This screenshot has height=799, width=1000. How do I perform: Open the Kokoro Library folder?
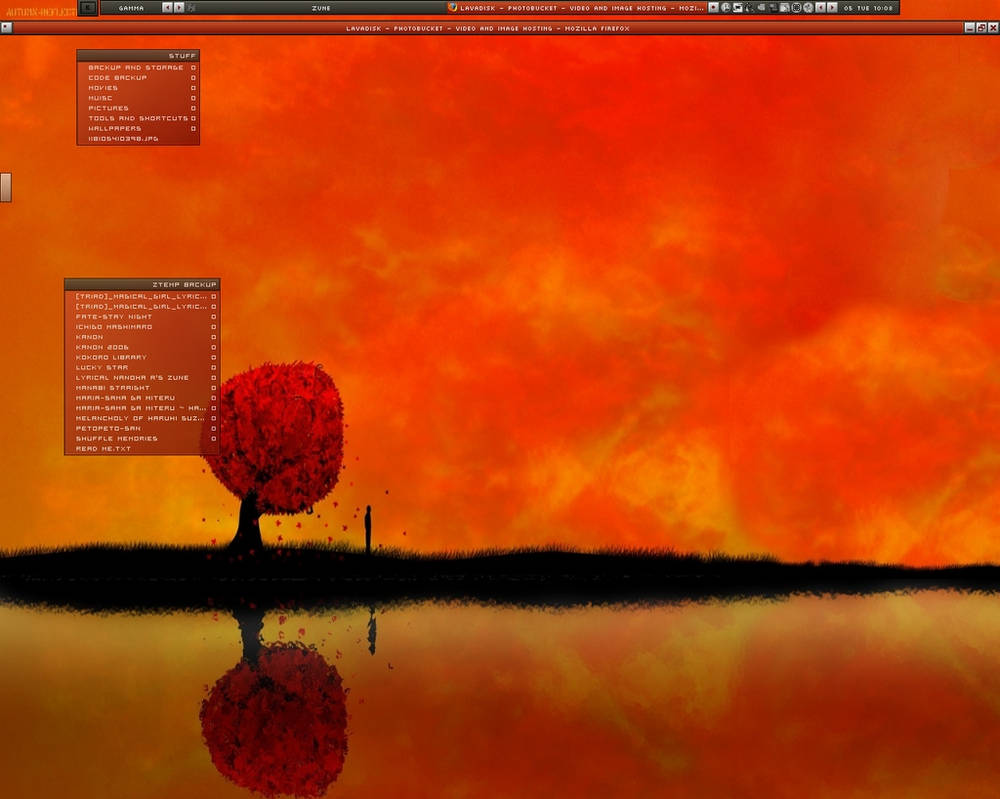click(x=142, y=357)
